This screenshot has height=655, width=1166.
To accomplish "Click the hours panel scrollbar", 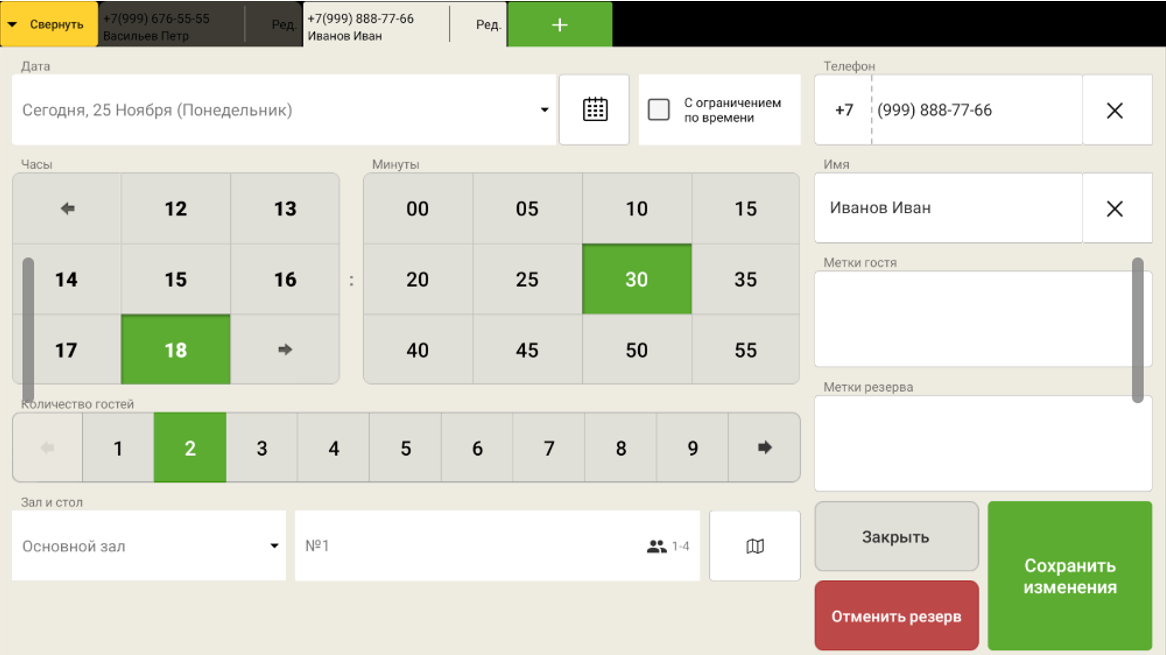I will pyautogui.click(x=28, y=330).
